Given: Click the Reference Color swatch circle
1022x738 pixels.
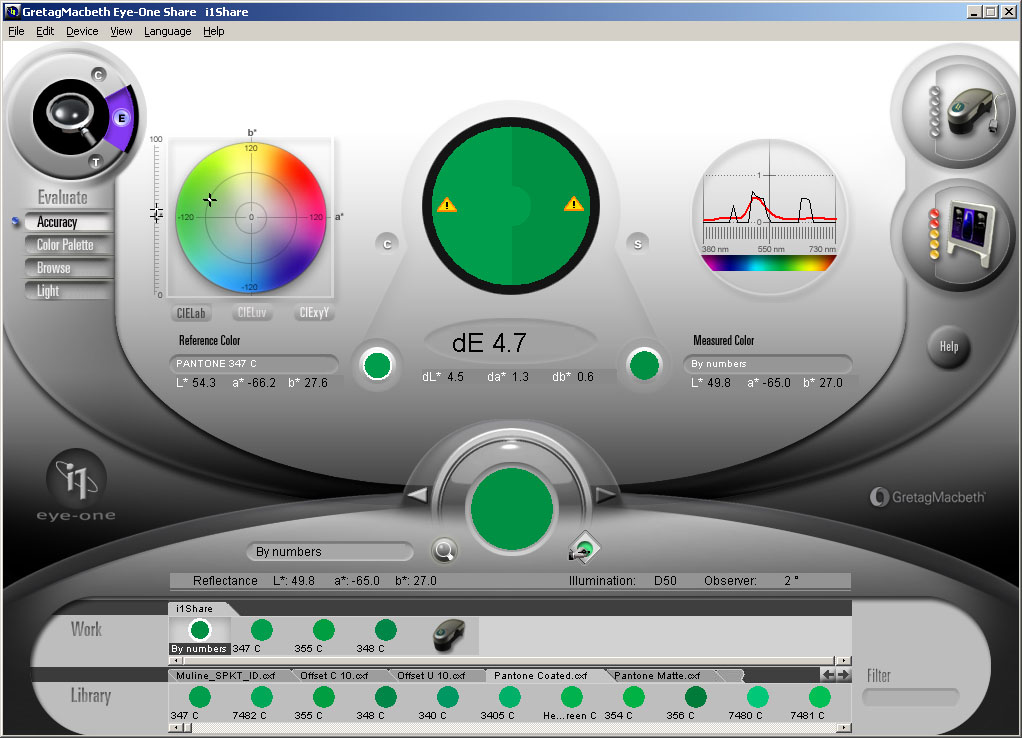Looking at the screenshot, I should pyautogui.click(x=377, y=365).
